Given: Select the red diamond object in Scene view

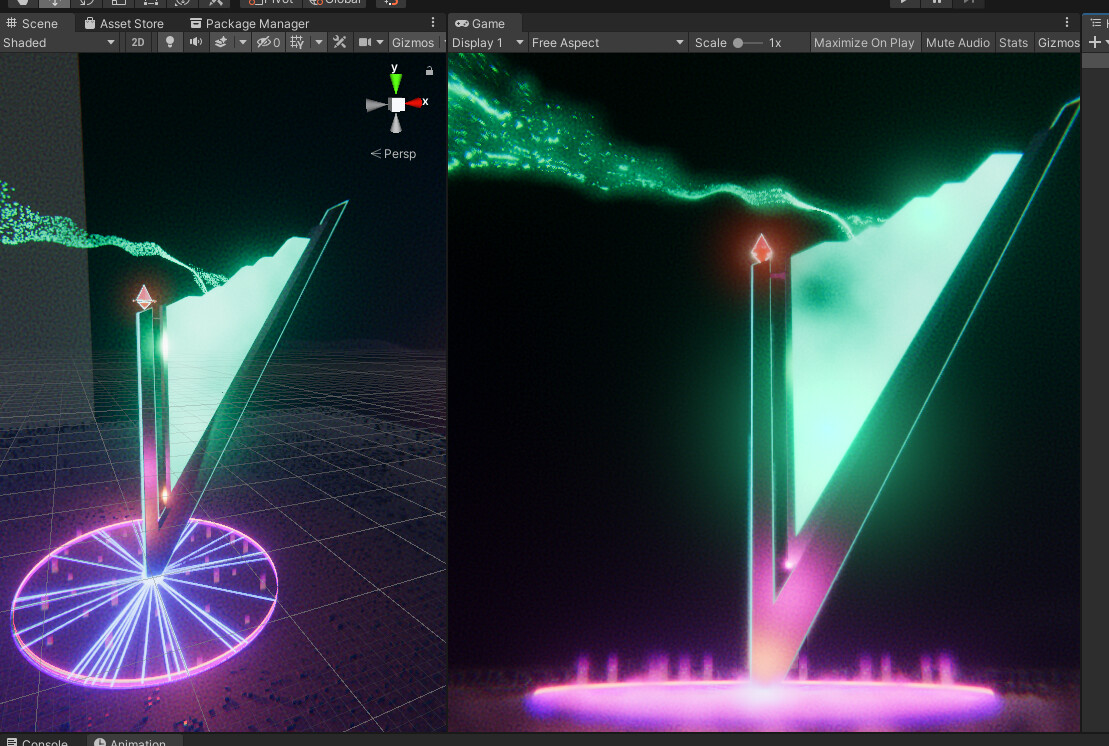Looking at the screenshot, I should click(144, 298).
